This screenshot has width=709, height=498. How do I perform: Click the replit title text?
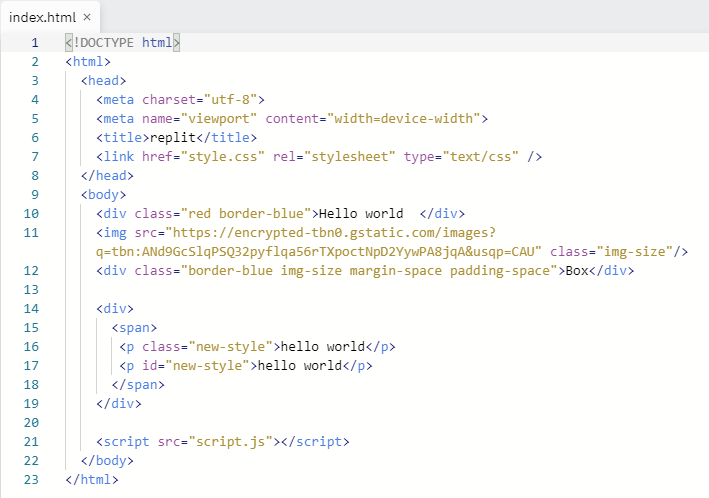(x=173, y=138)
